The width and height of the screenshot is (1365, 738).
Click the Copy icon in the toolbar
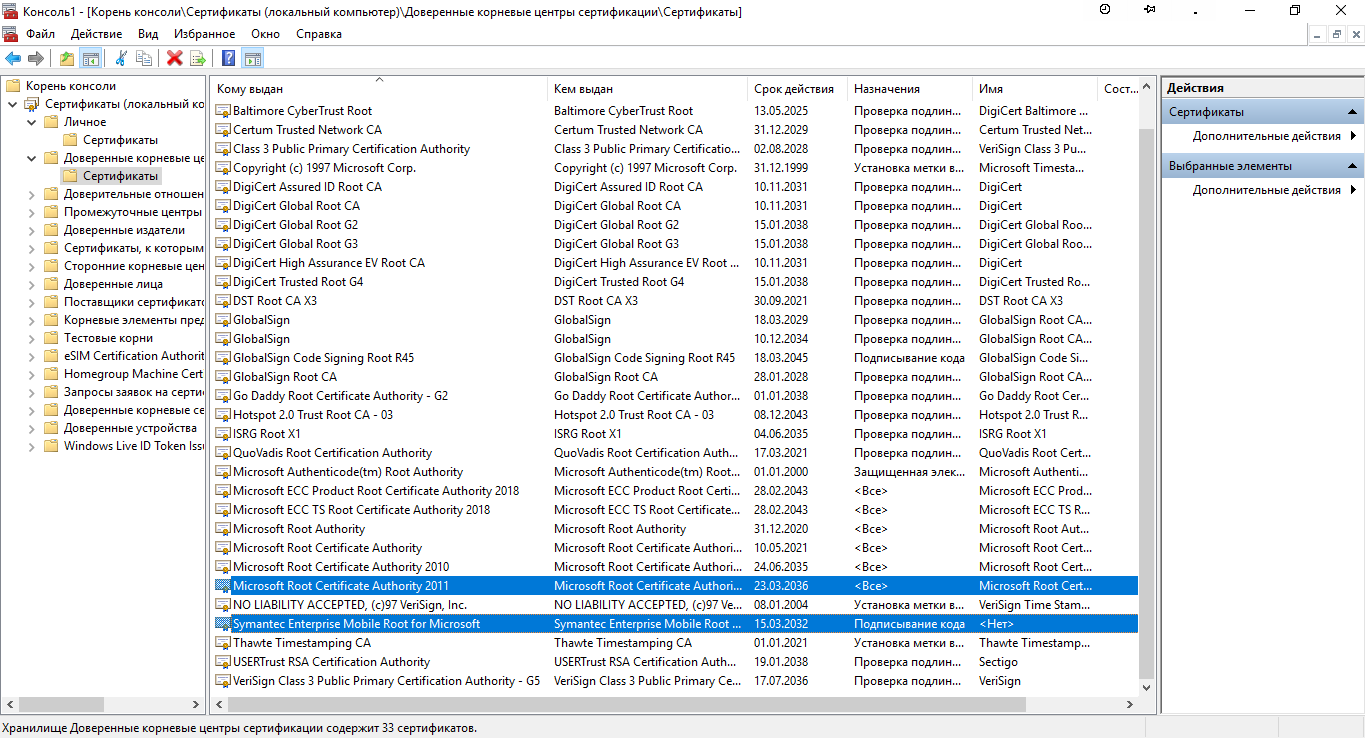coord(145,57)
